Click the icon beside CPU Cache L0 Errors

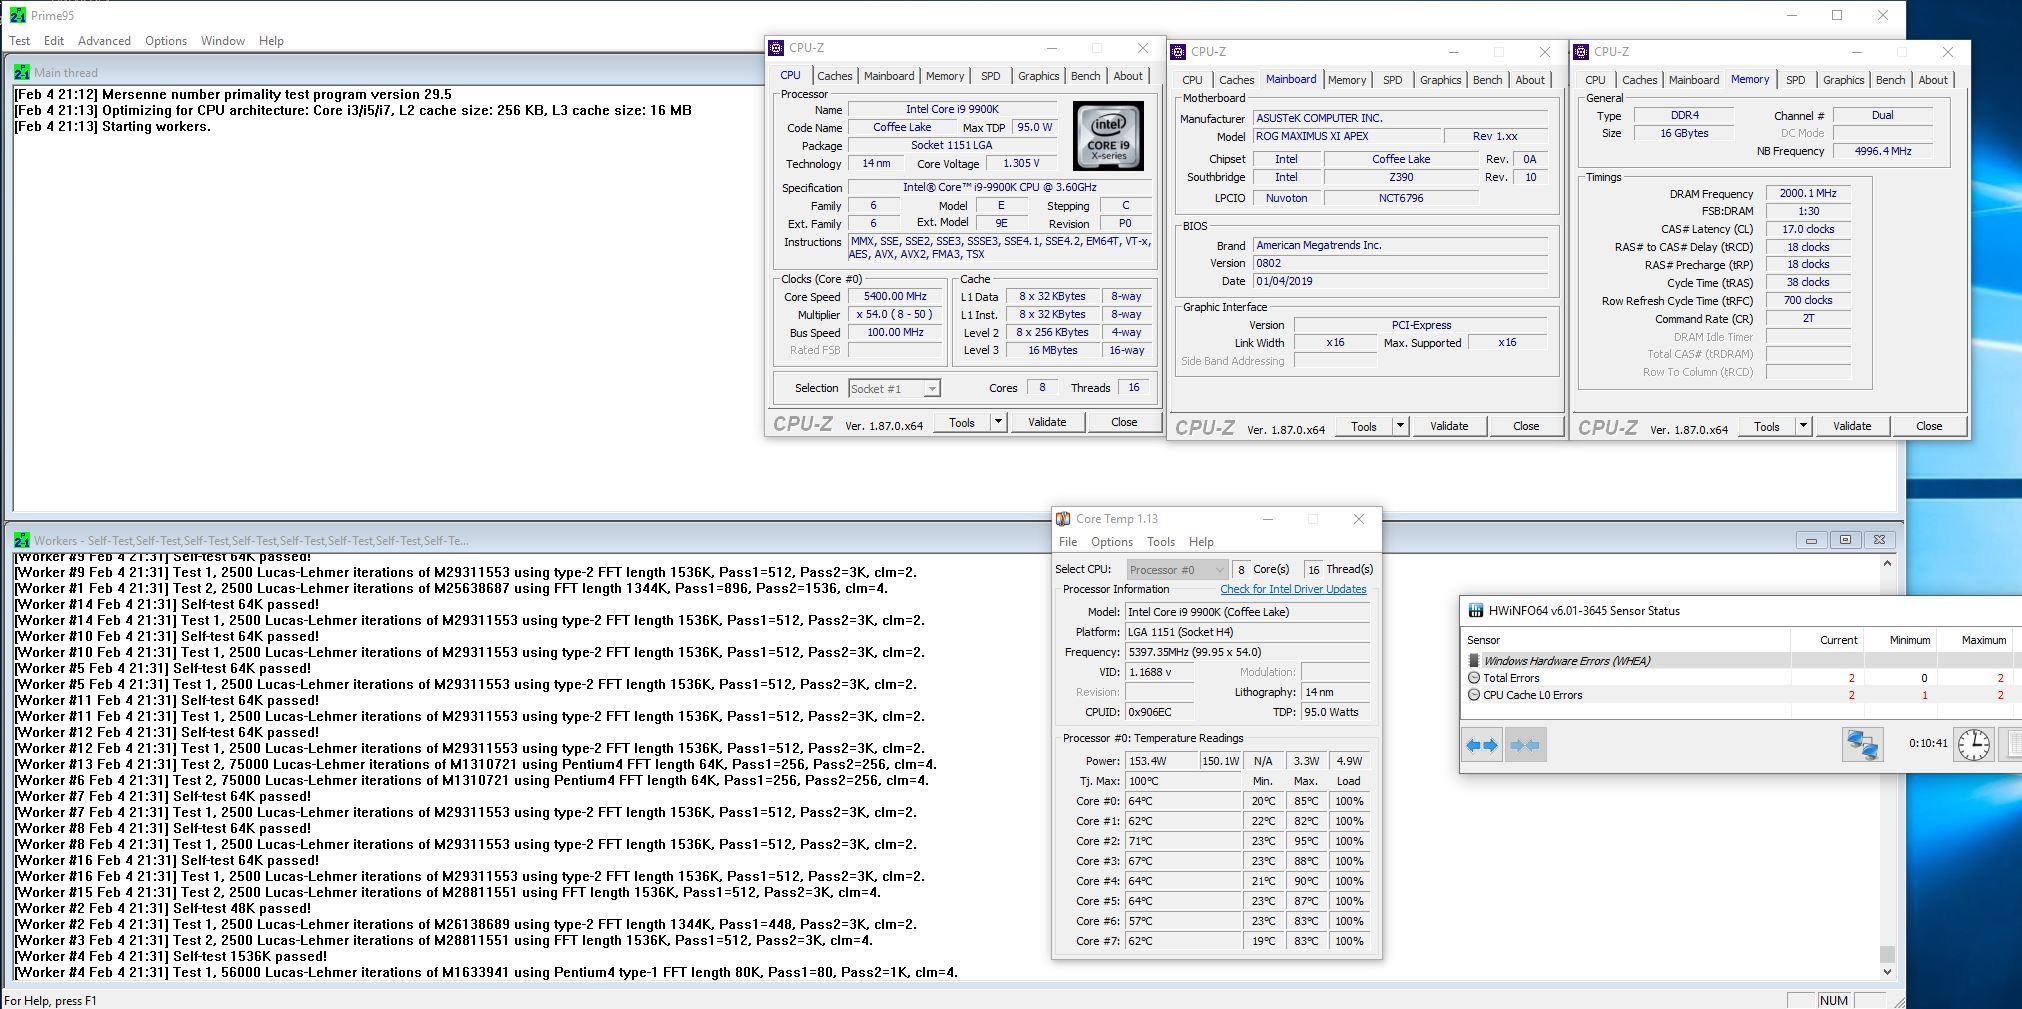tap(1473, 695)
